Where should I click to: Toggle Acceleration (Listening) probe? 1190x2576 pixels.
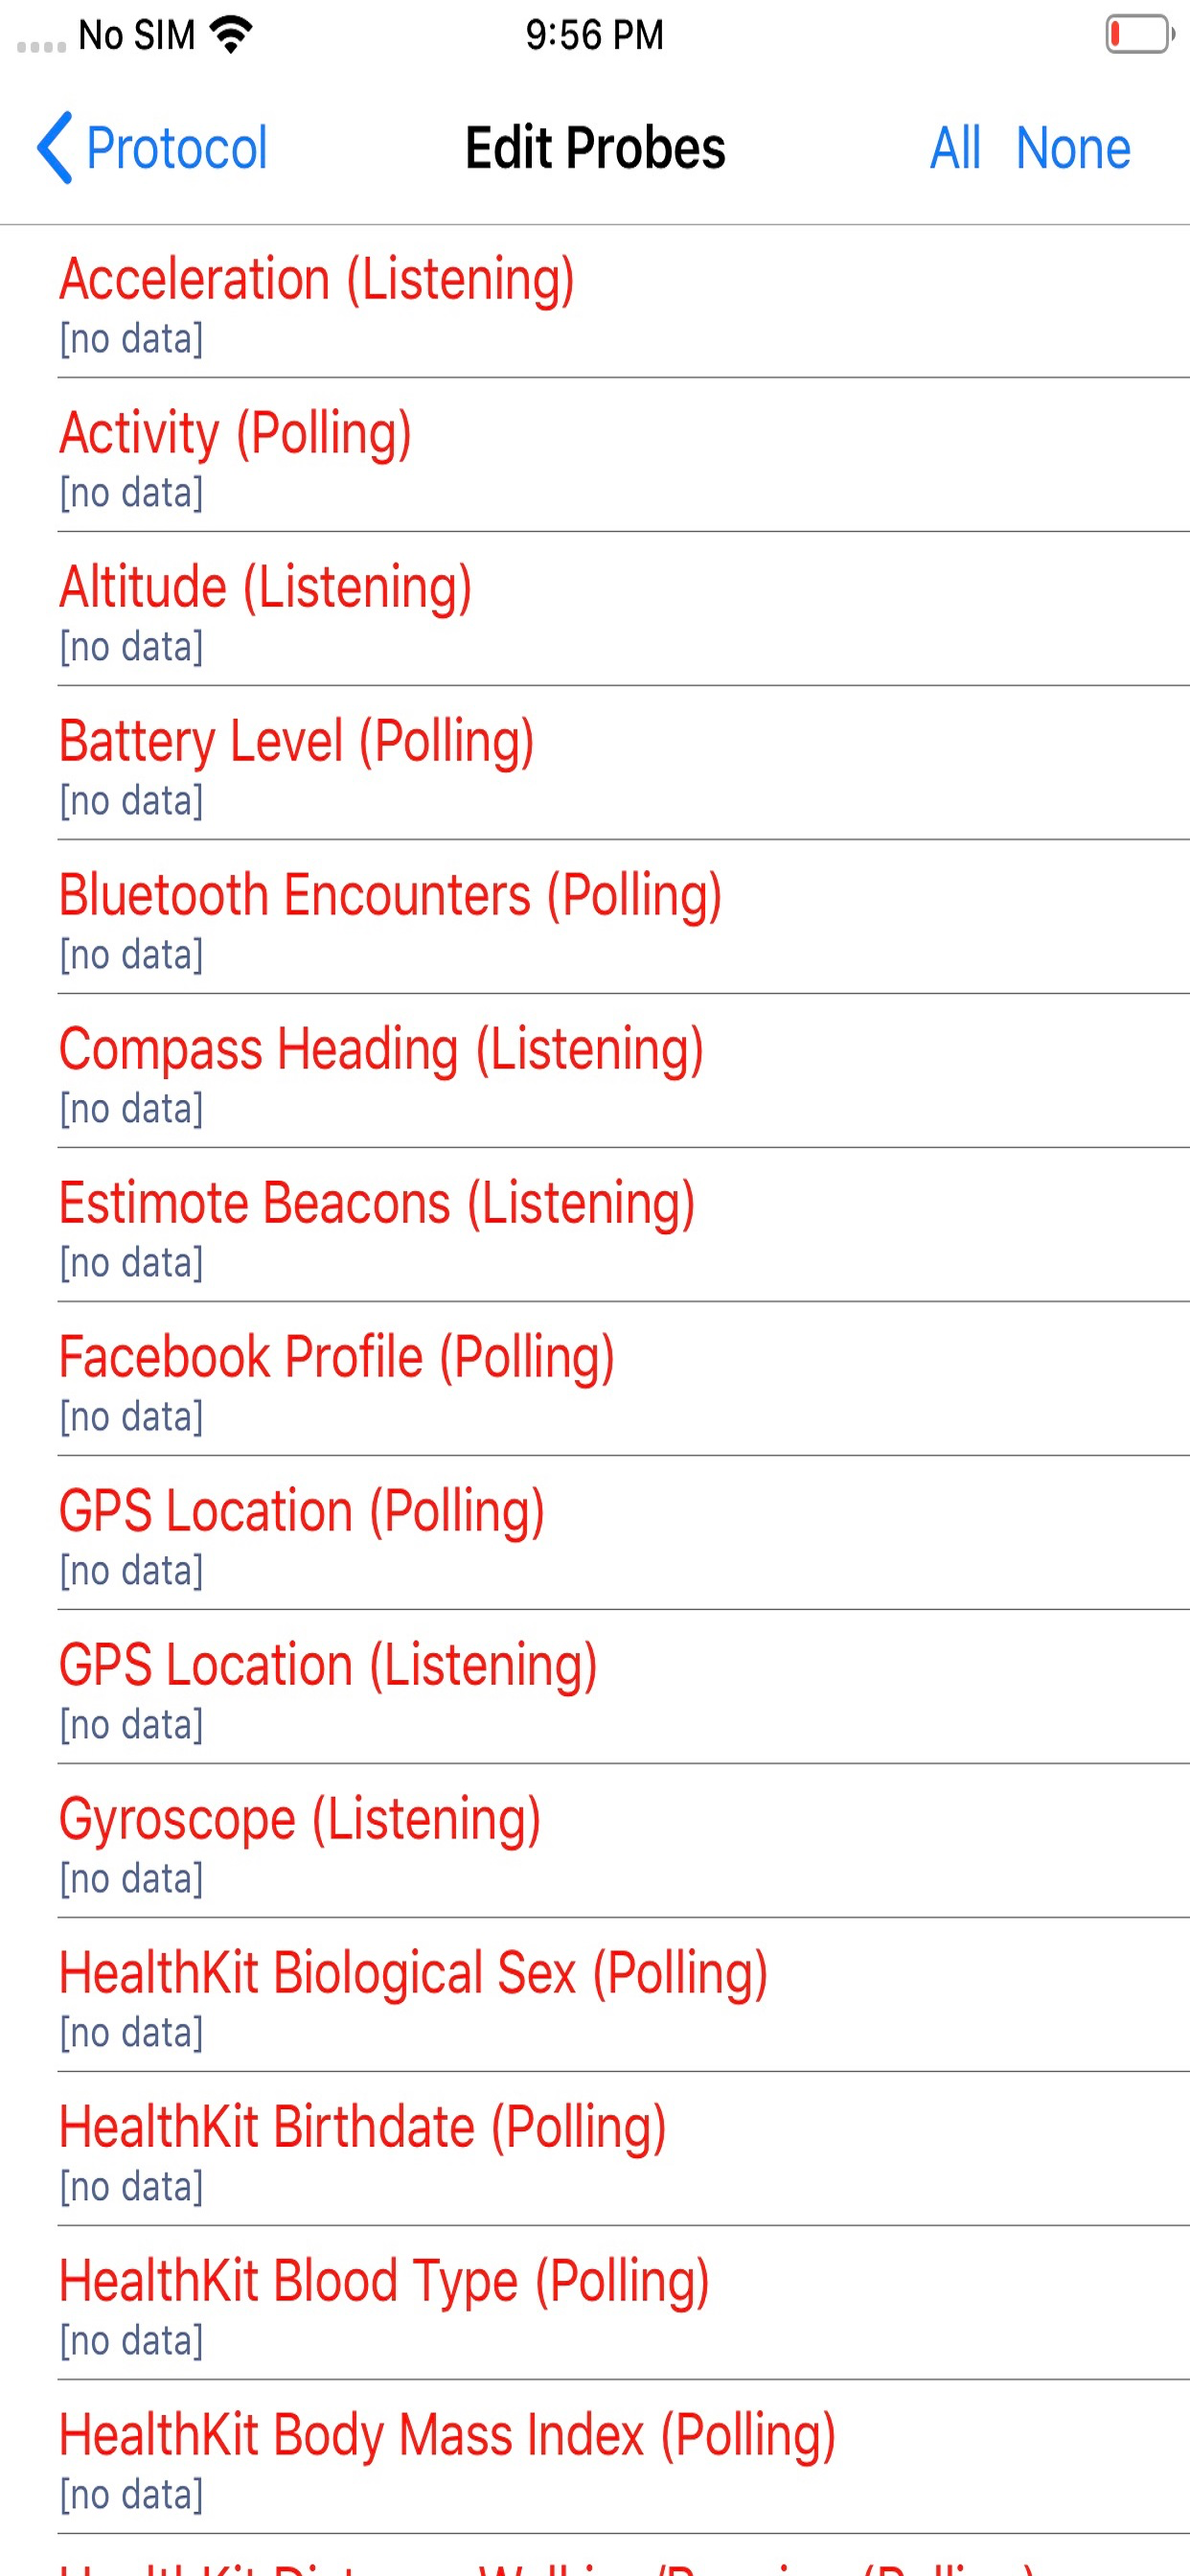[x=595, y=302]
